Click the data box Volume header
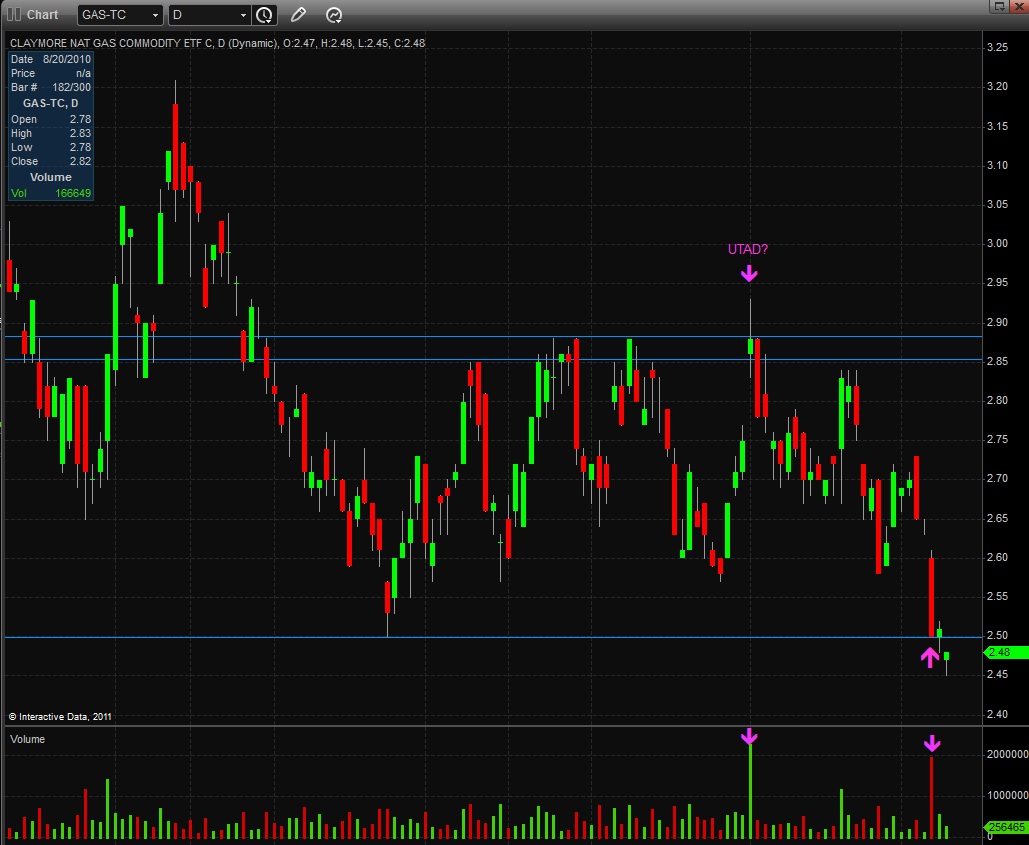Viewport: 1029px width, 845px height. pos(51,177)
